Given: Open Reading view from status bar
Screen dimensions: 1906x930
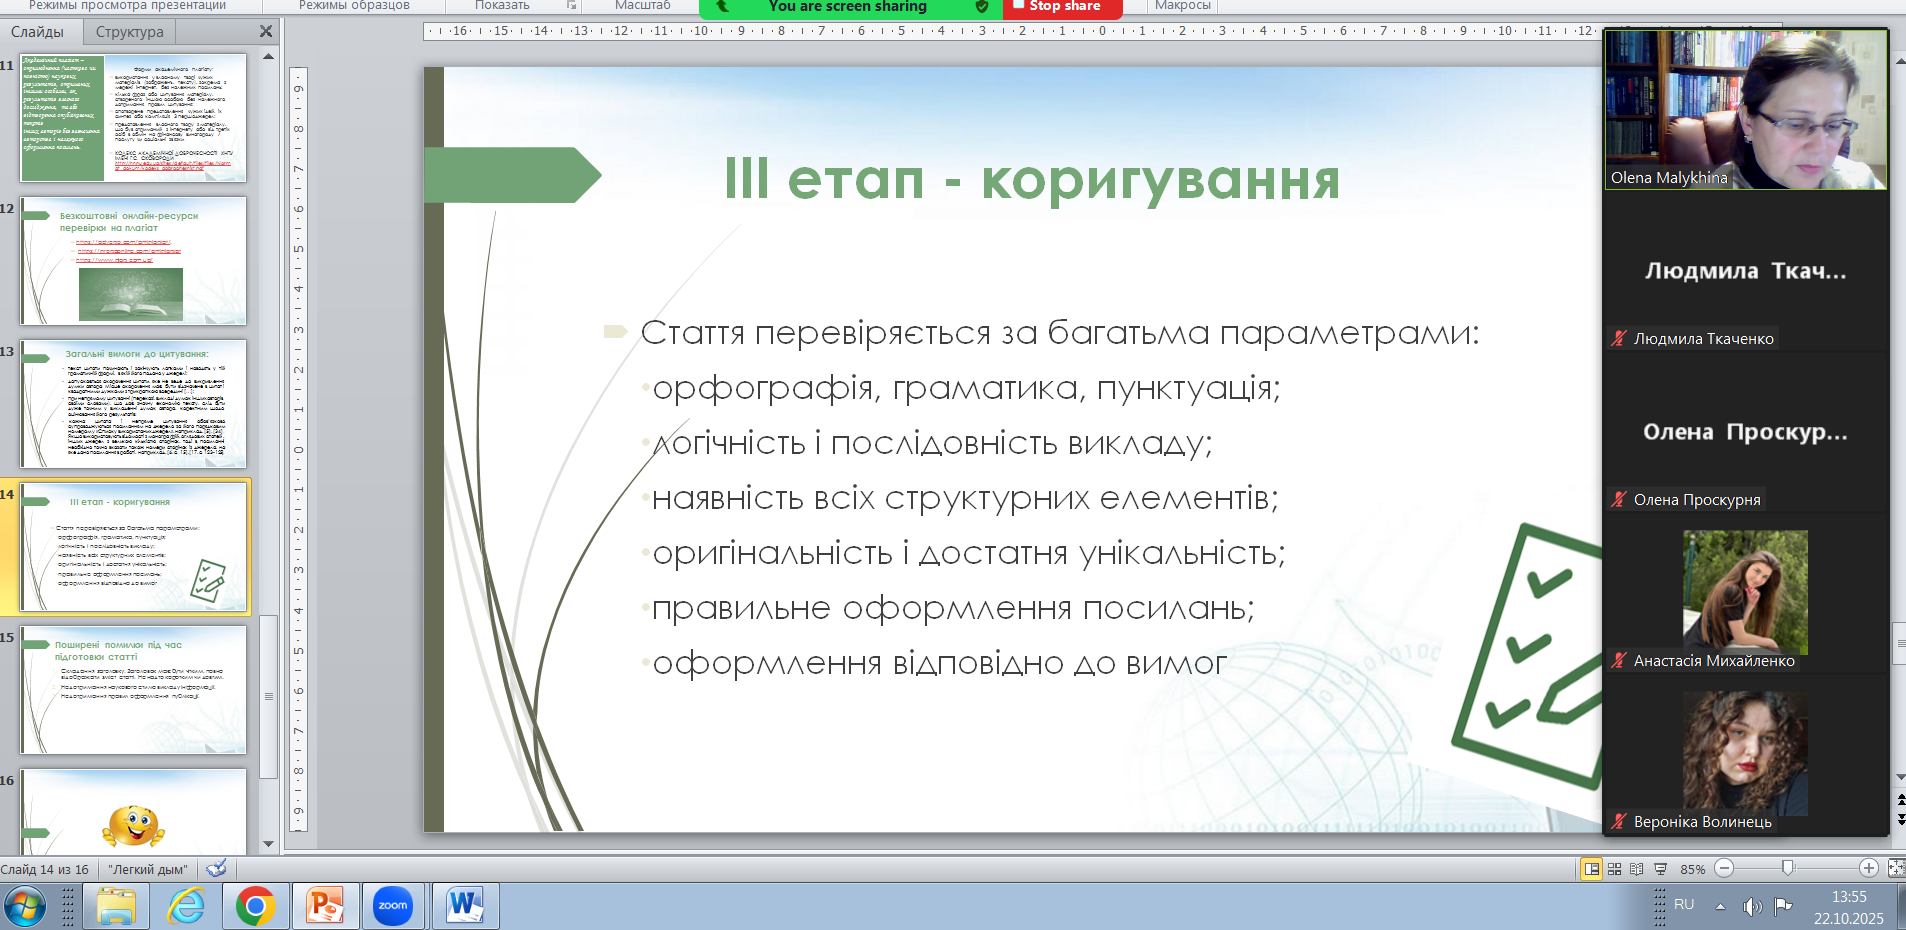Looking at the screenshot, I should (1637, 869).
